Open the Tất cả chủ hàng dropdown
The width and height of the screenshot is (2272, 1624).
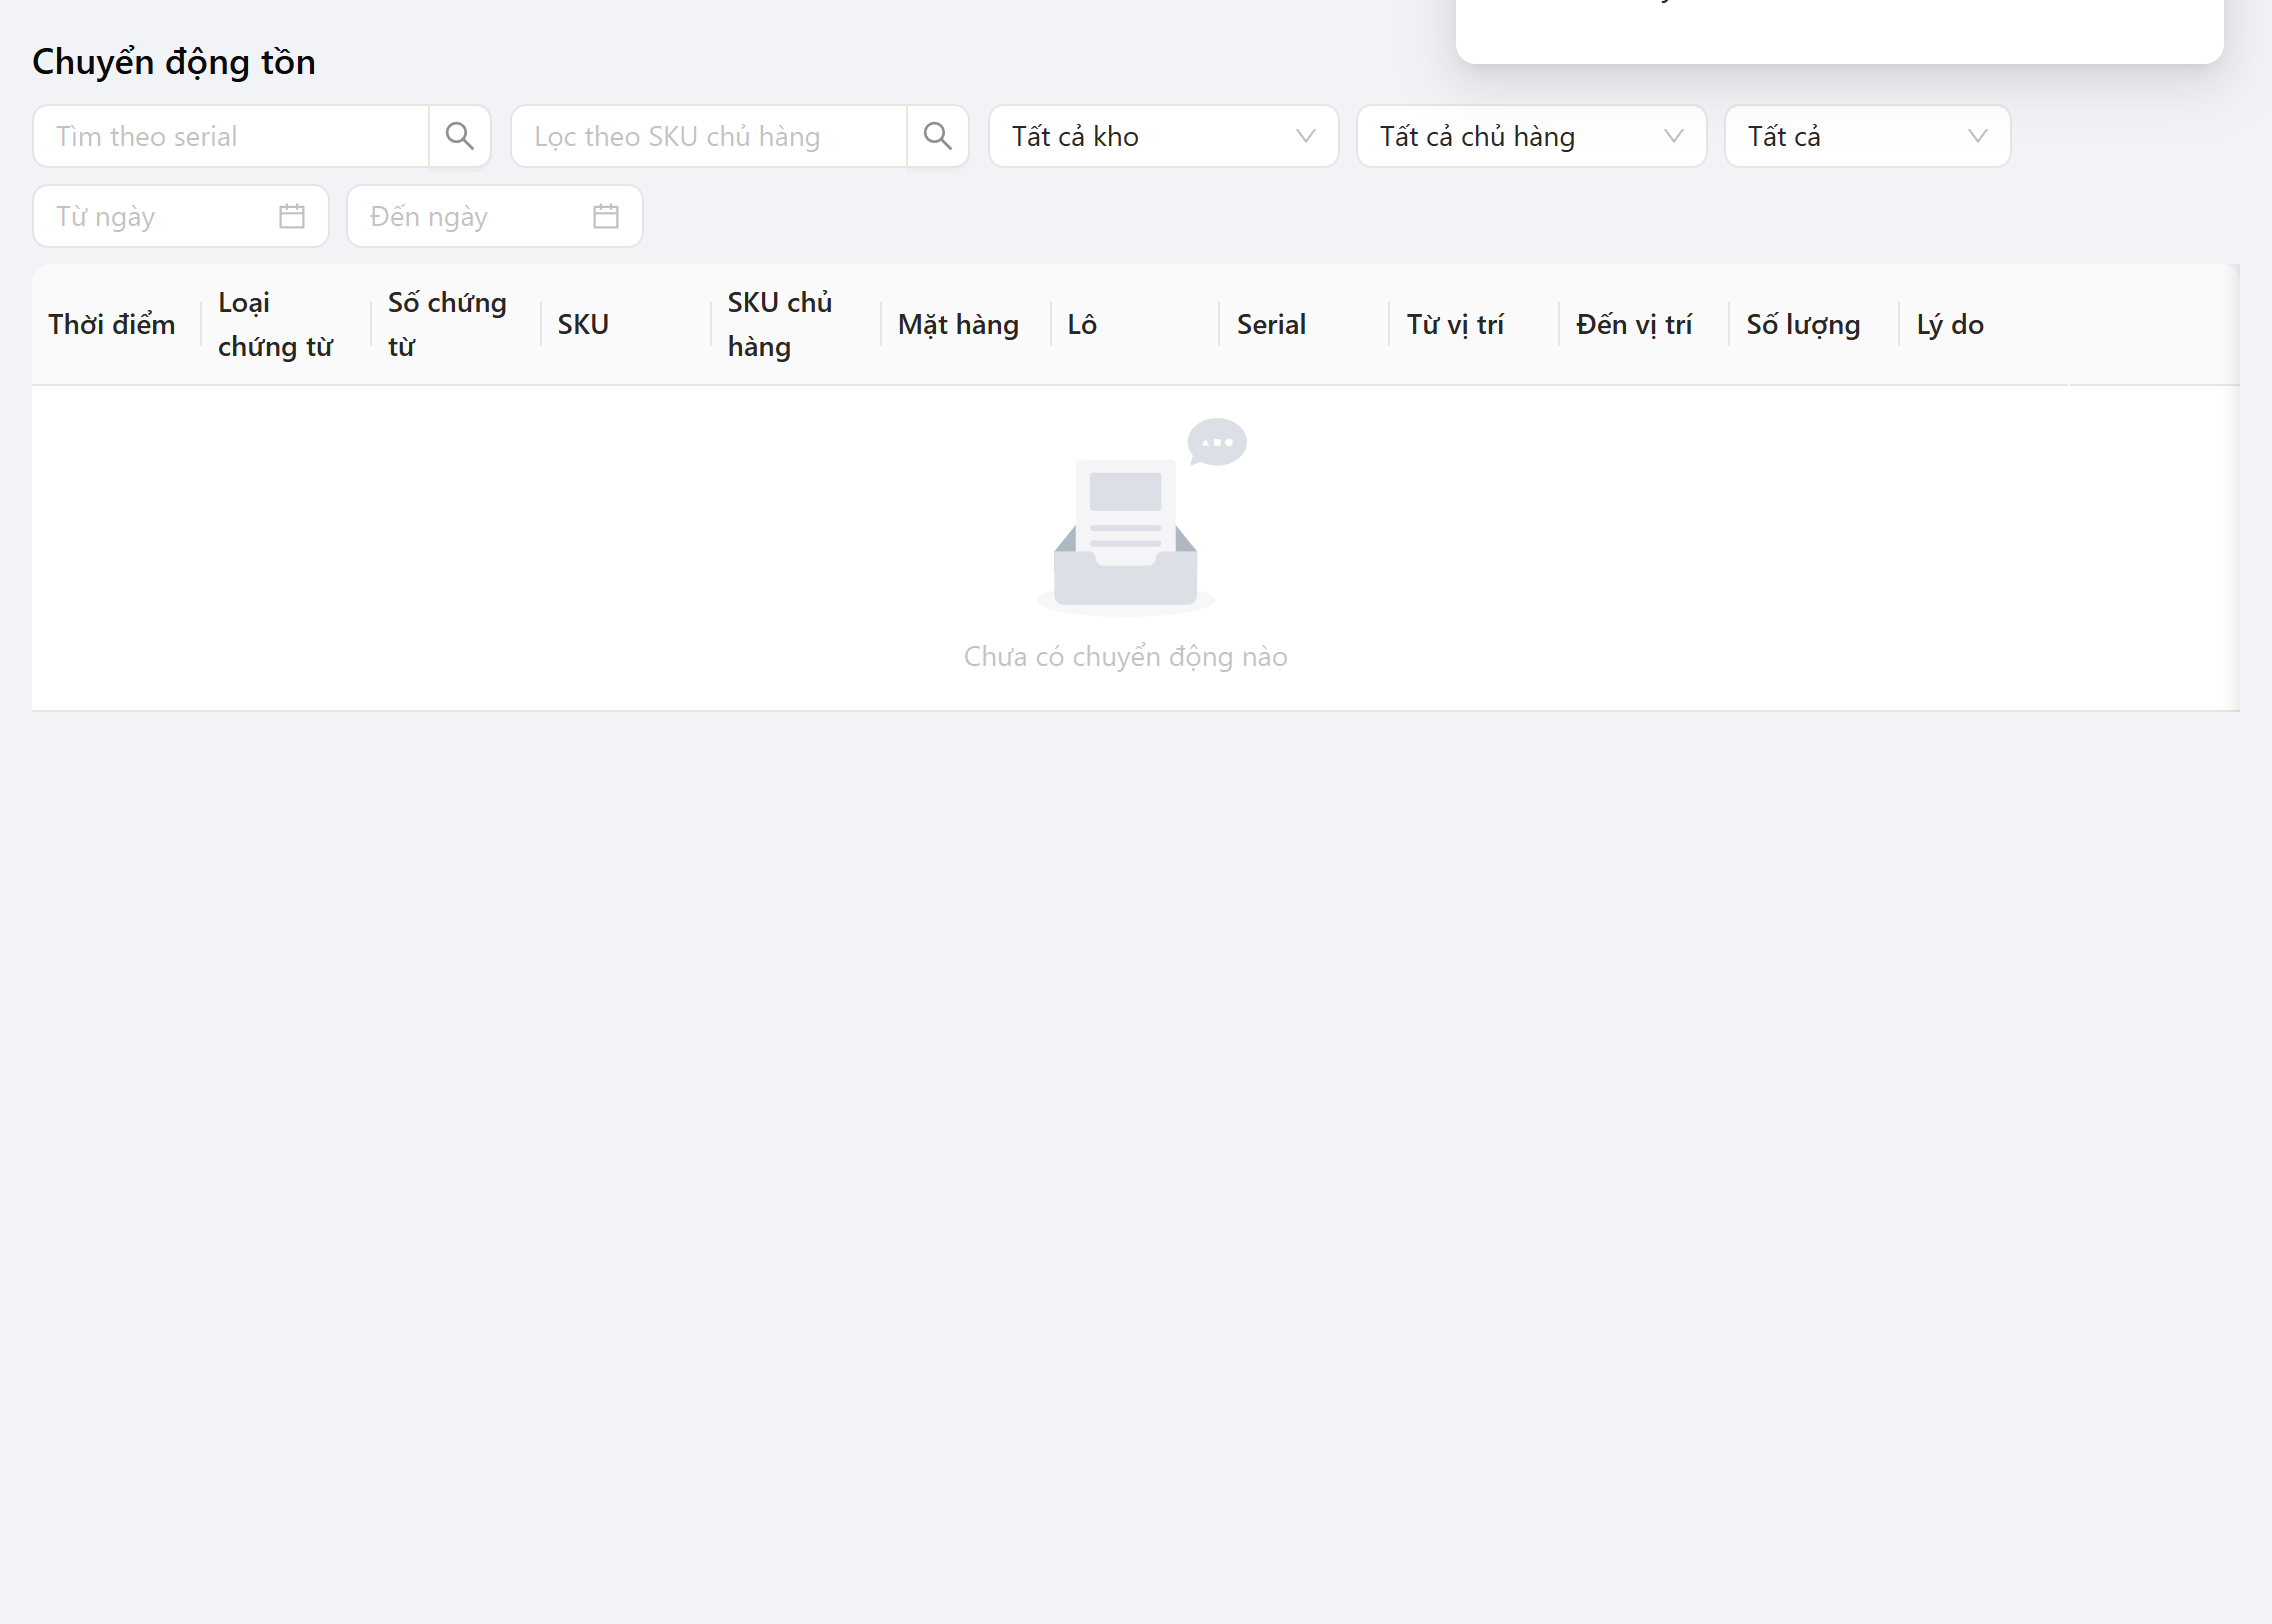pyautogui.click(x=1531, y=136)
